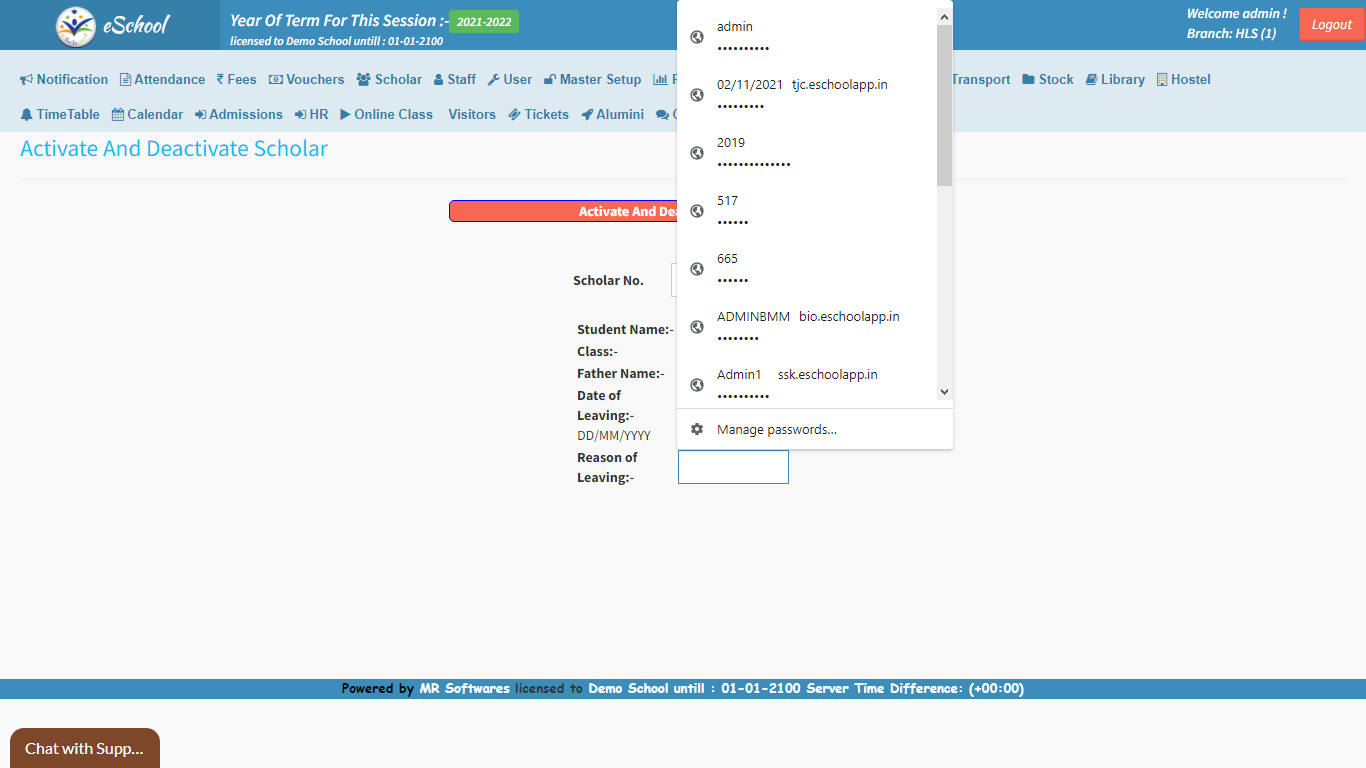Open the Stock folder menu
The image size is (1366, 768).
(x=1047, y=80)
